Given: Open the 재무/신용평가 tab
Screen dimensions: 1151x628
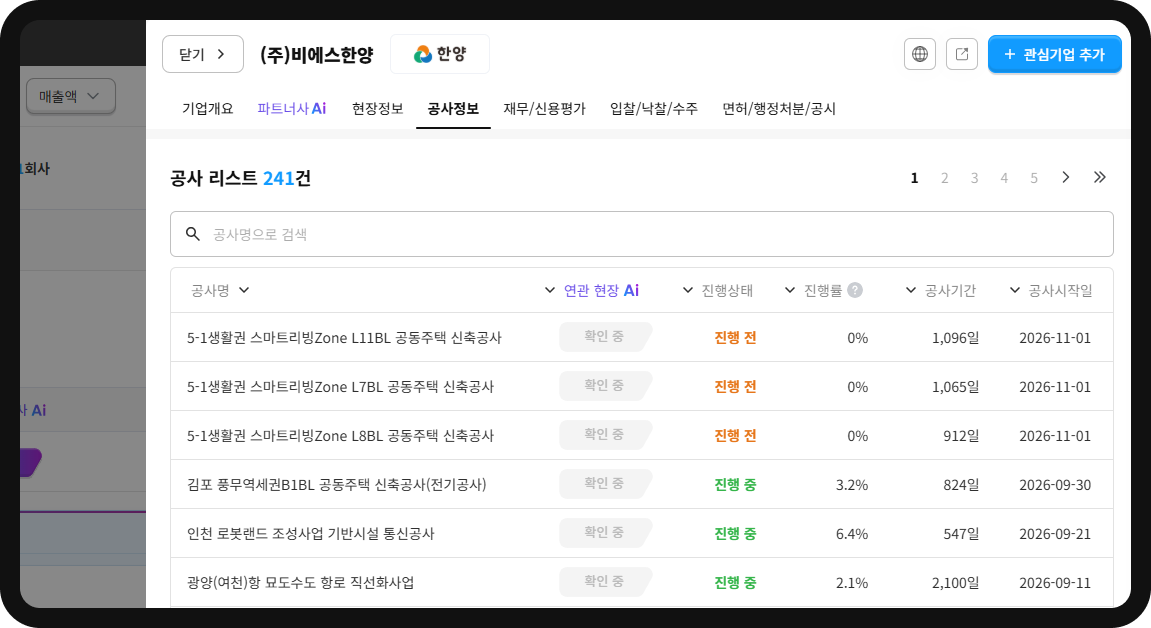Looking at the screenshot, I should (544, 109).
